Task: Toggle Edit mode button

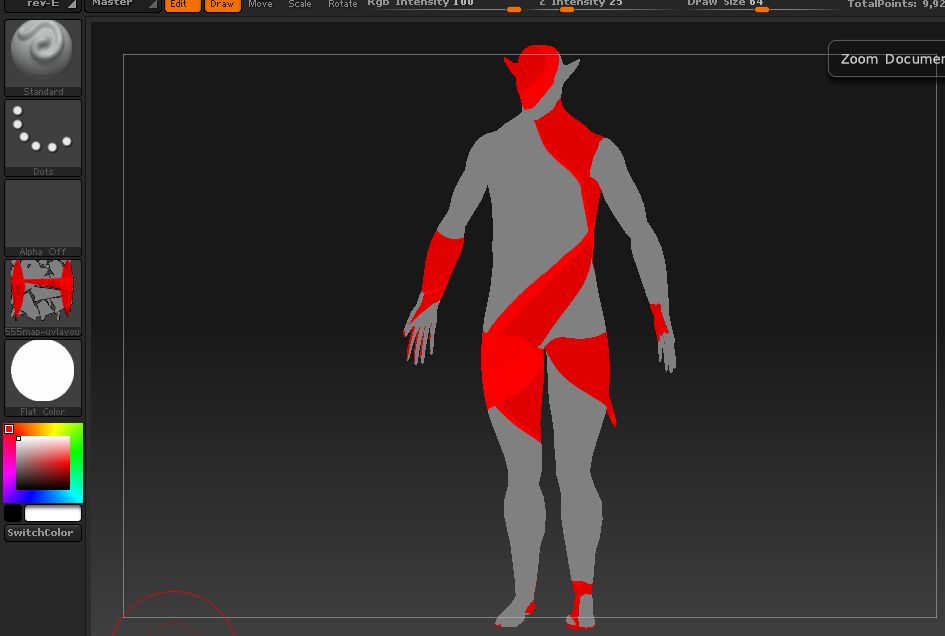Action: 181,5
